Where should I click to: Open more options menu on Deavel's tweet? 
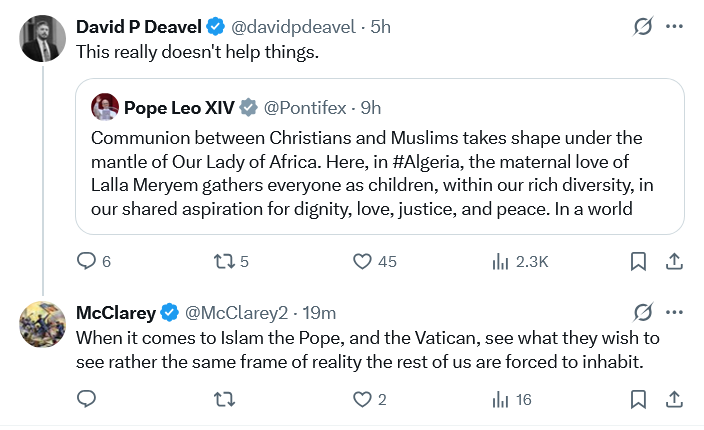pos(677,28)
